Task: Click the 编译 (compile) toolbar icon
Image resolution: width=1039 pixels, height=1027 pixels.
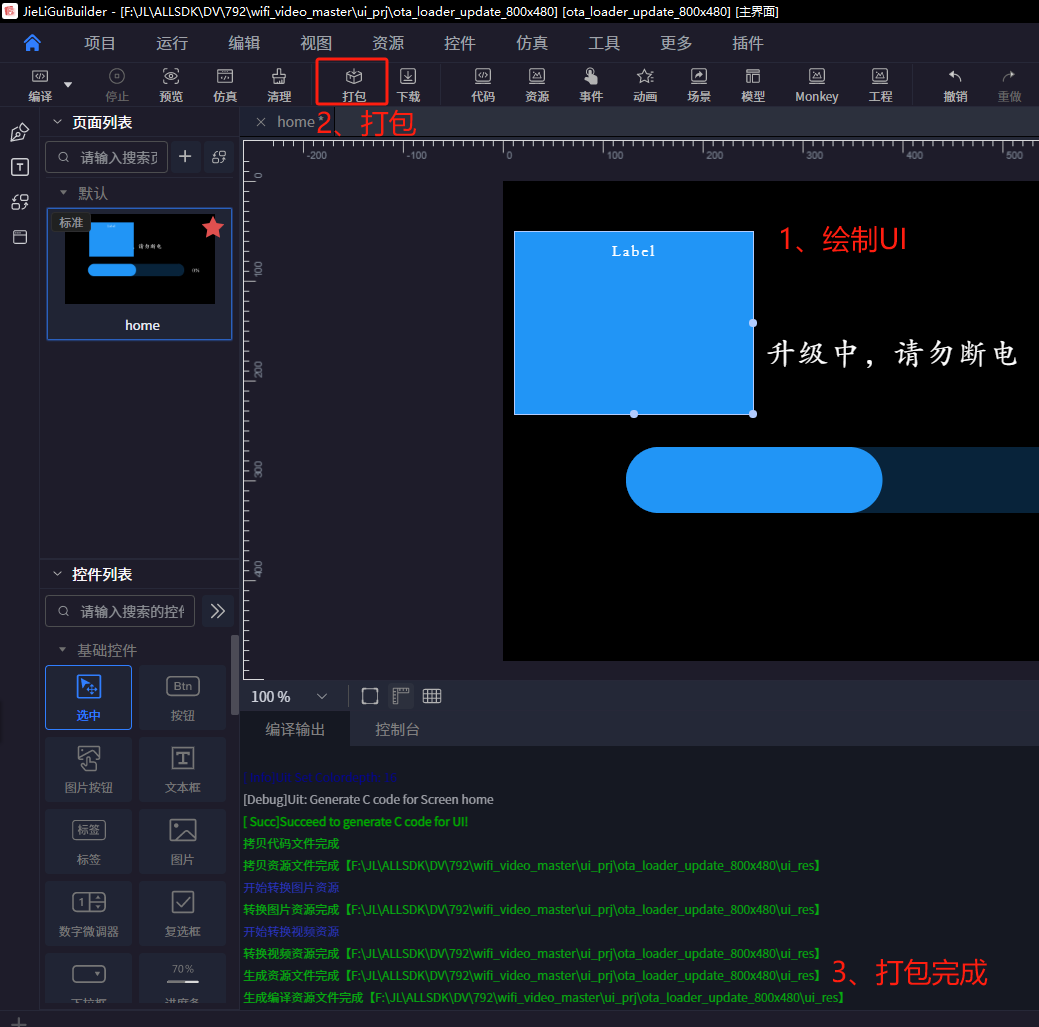Action: [40, 85]
